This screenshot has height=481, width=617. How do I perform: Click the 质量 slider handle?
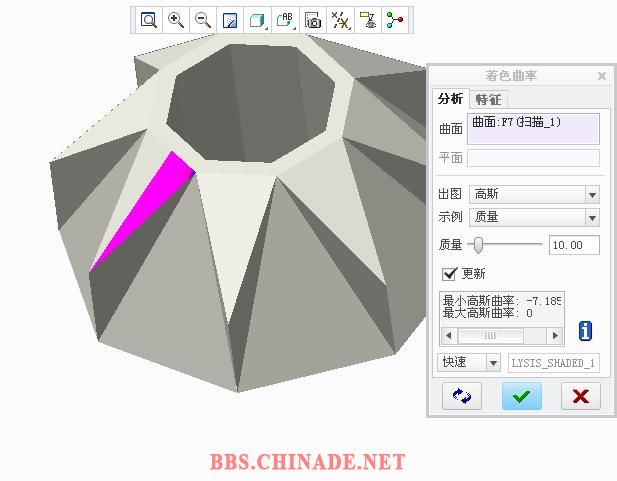pyautogui.click(x=478, y=245)
